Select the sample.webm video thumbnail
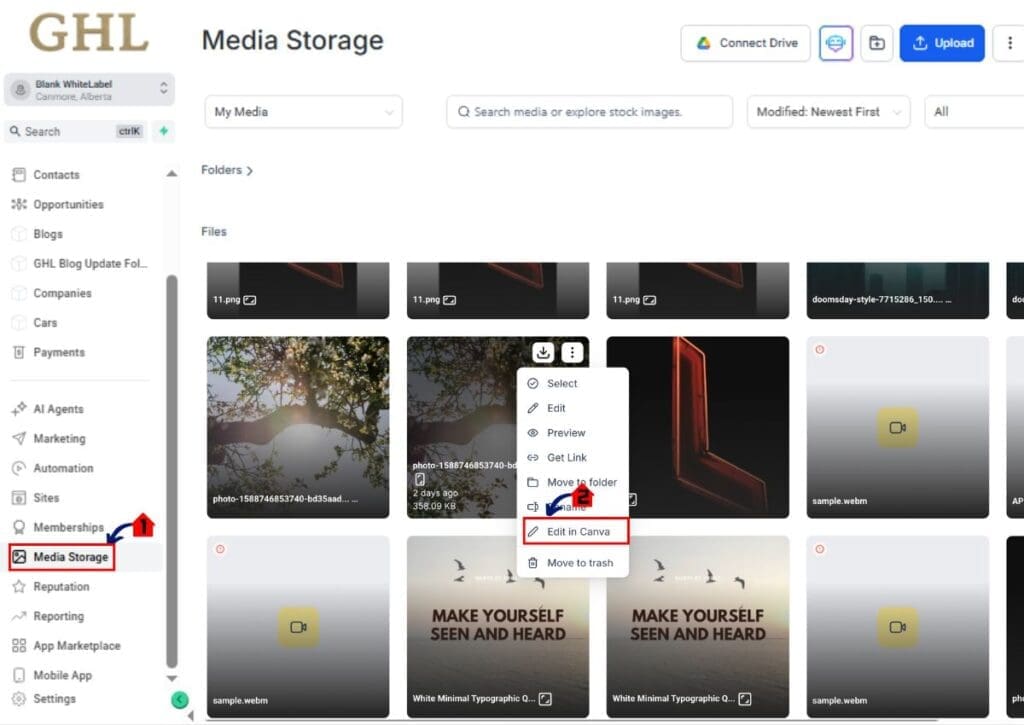The image size is (1024, 725). tap(897, 427)
